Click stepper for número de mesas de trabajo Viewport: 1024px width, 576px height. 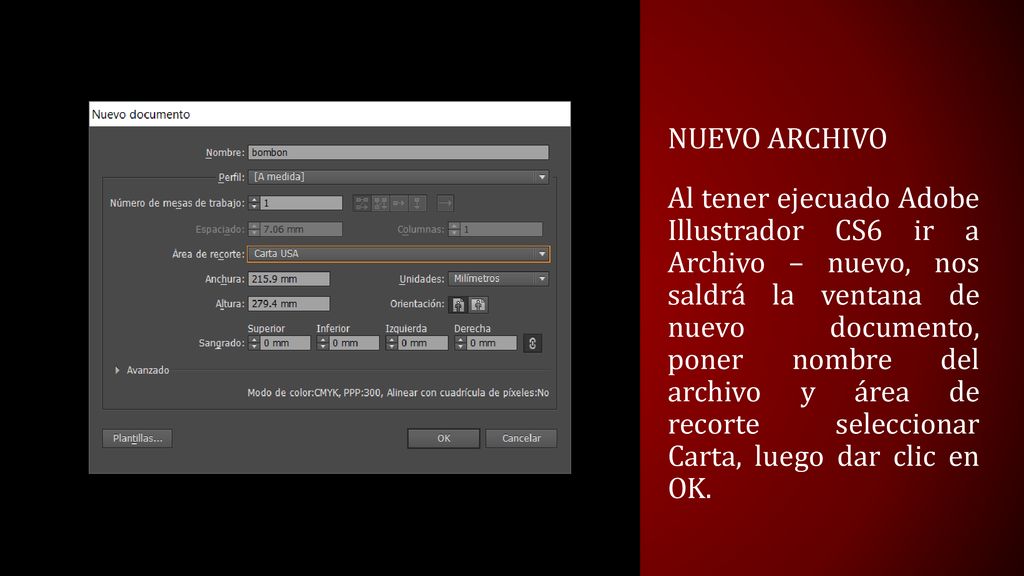click(254, 203)
